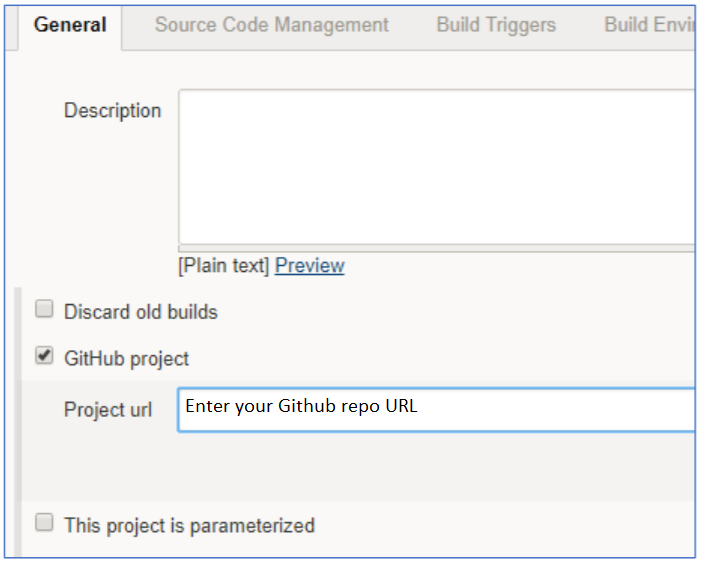701x568 pixels.
Task: Grab the resize bar under the Description box
Action: (x=436, y=249)
